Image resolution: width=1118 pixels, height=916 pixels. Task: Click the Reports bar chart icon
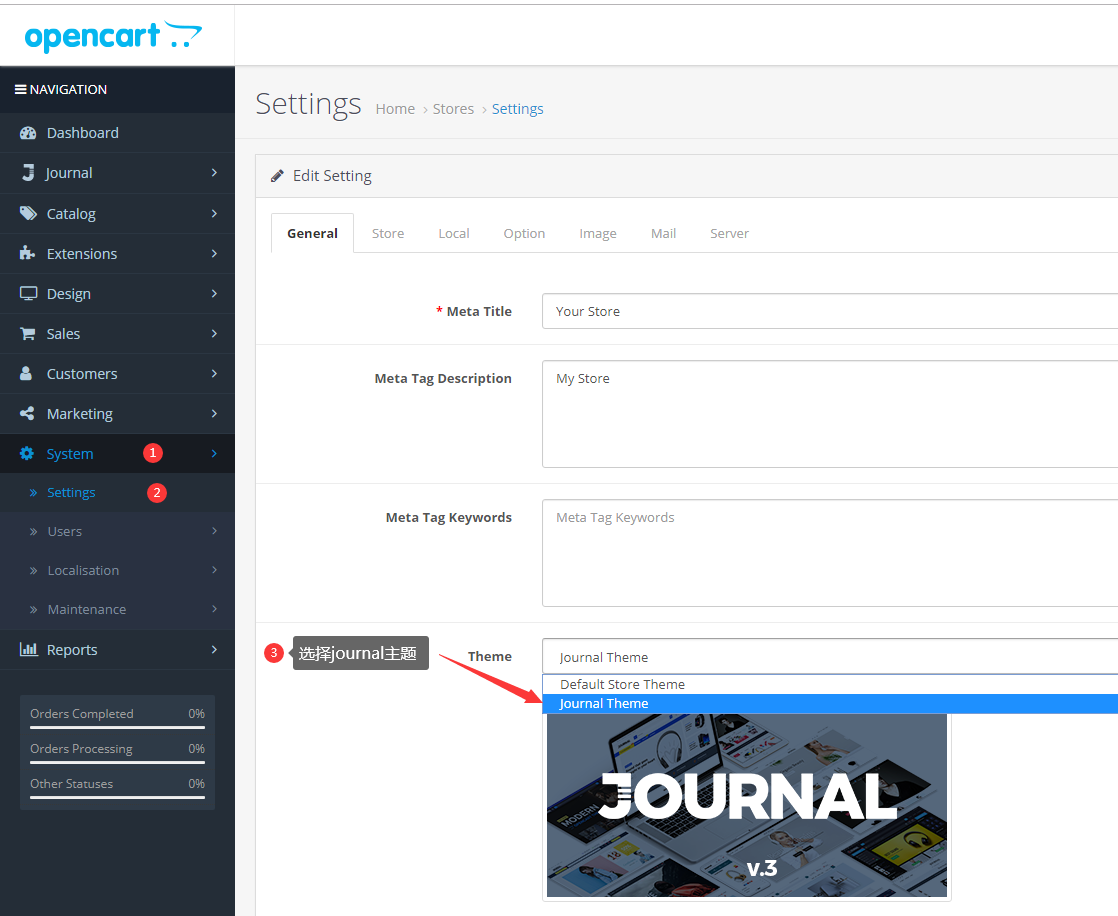[29, 649]
